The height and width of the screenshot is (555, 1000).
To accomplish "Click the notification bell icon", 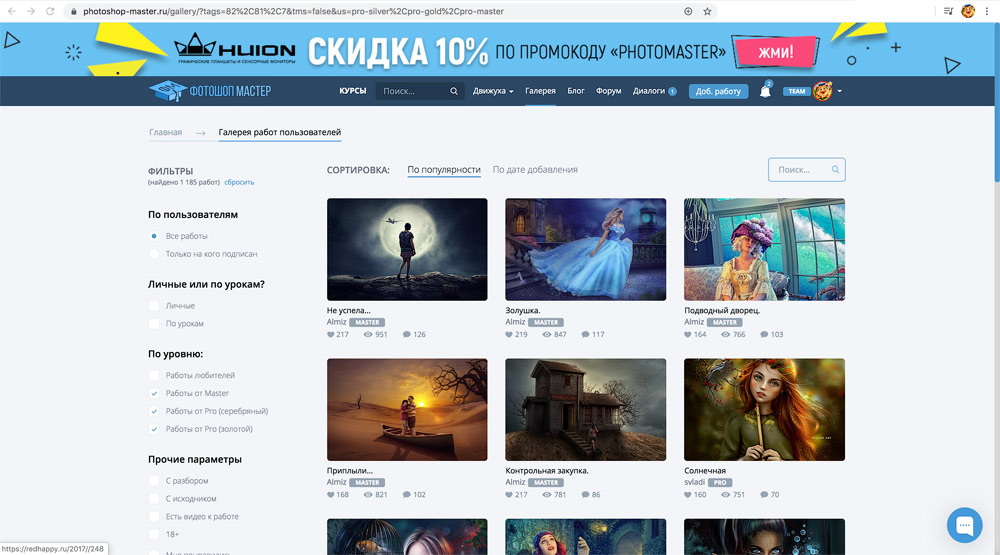I will (765, 91).
